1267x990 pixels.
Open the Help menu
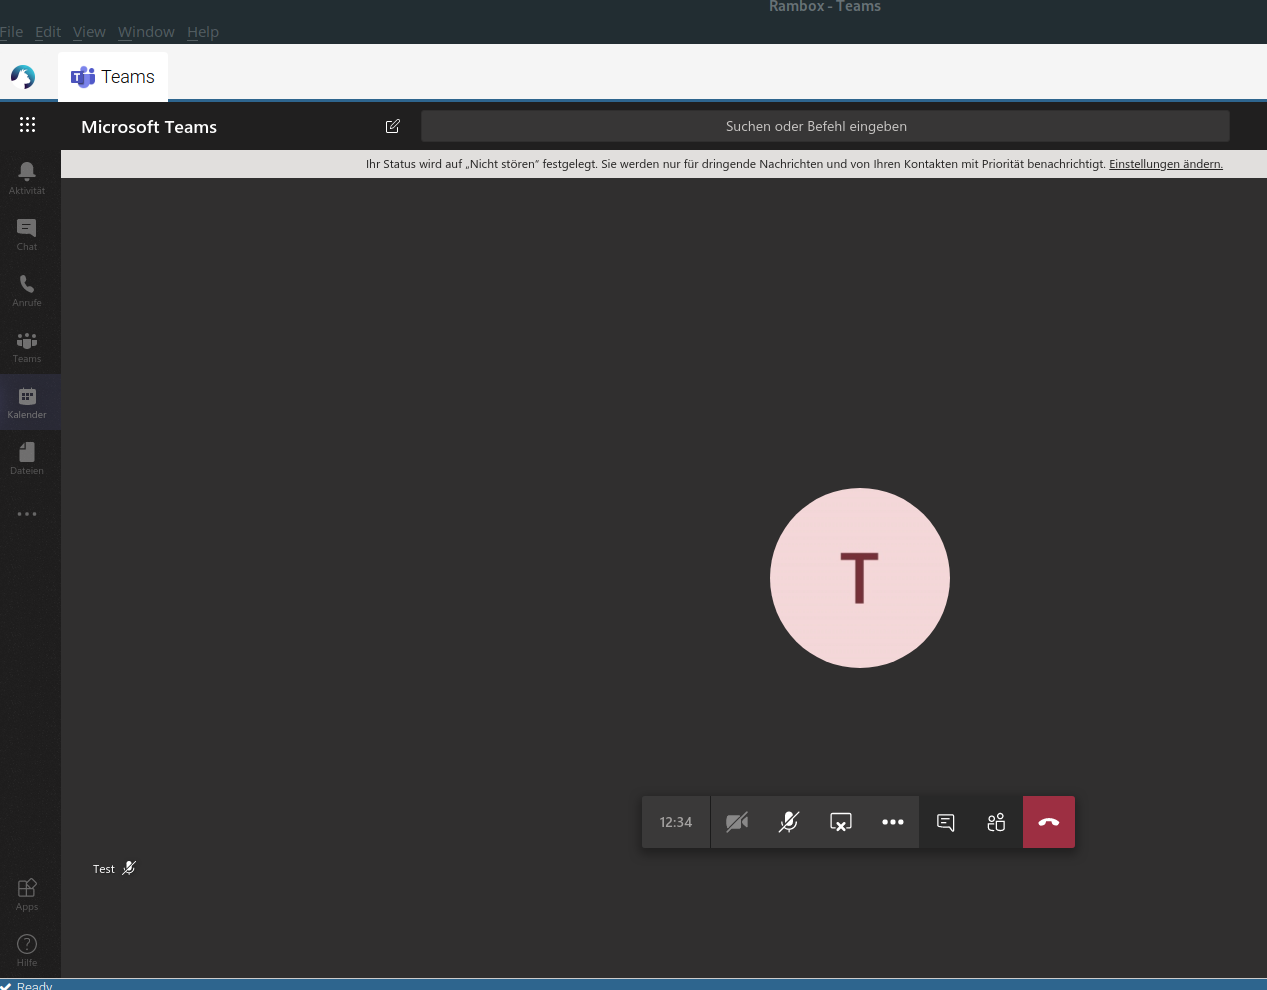coord(203,32)
